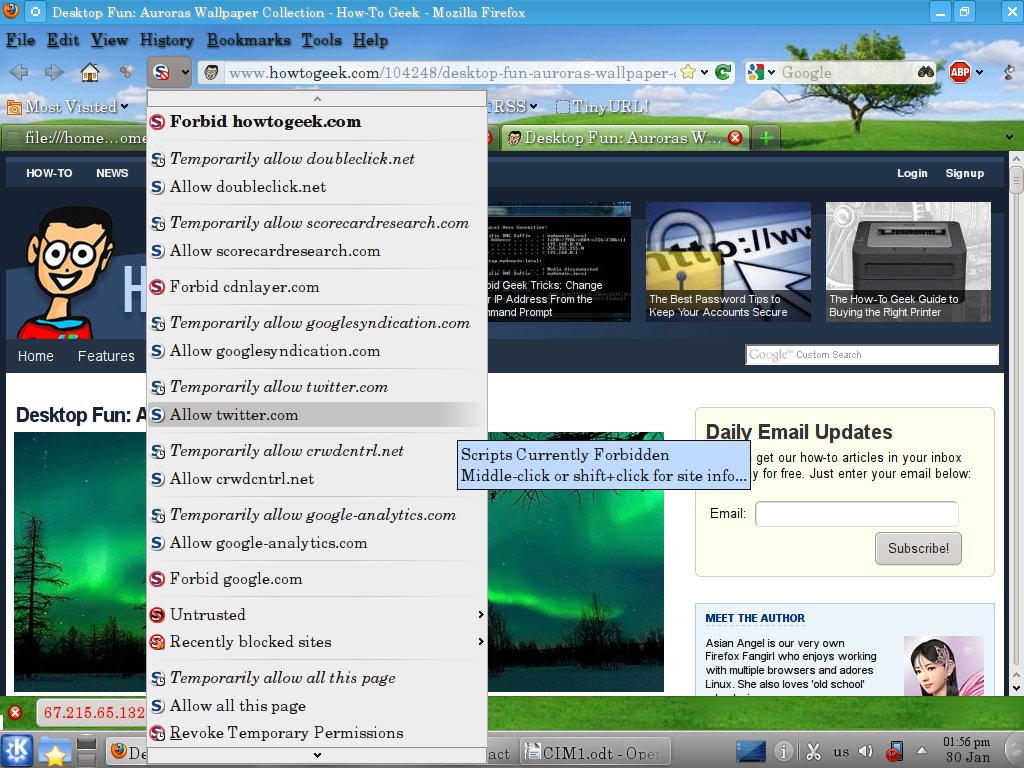Select Temporarily allow doubleclick.net
This screenshot has height=768, width=1024.
pyautogui.click(x=317, y=159)
